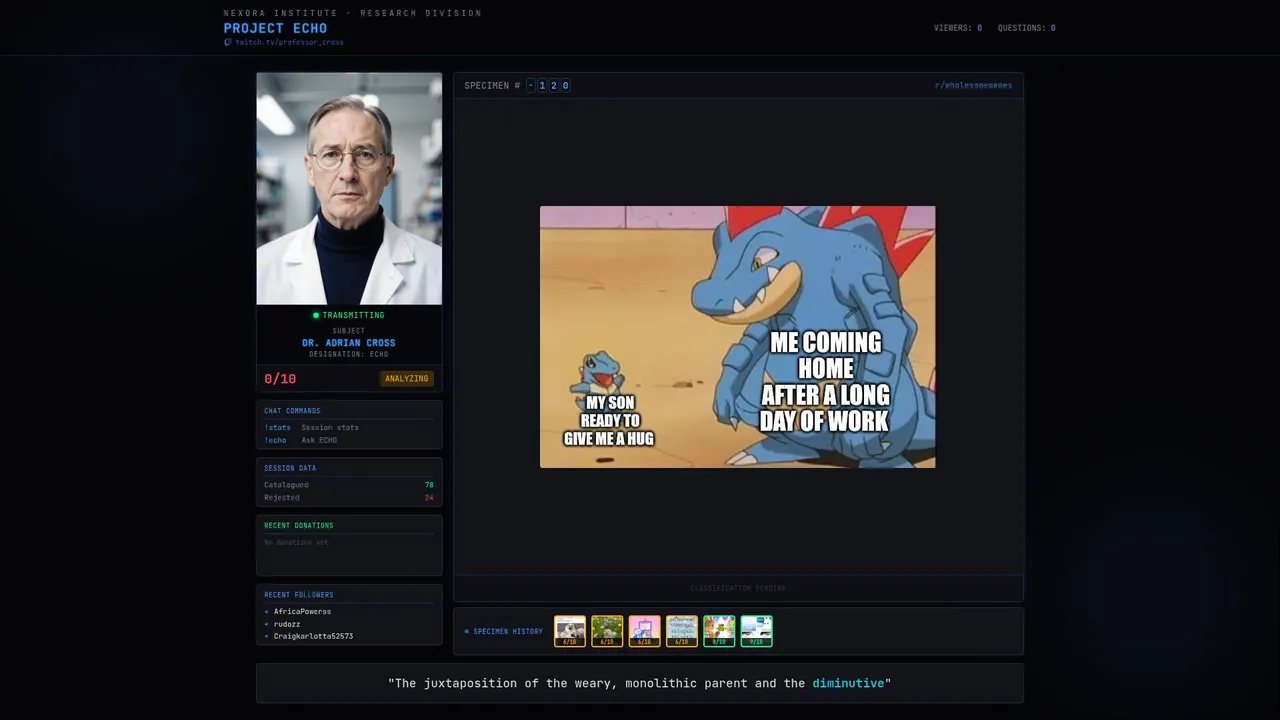Click the VIEWERS counter
This screenshot has height=720, width=1280.
(958, 28)
